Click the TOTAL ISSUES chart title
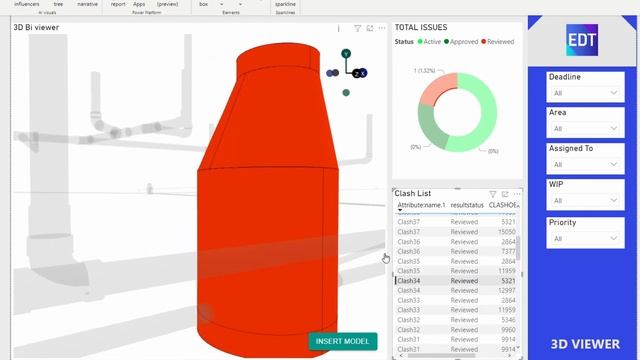The image size is (640, 360). [421, 27]
